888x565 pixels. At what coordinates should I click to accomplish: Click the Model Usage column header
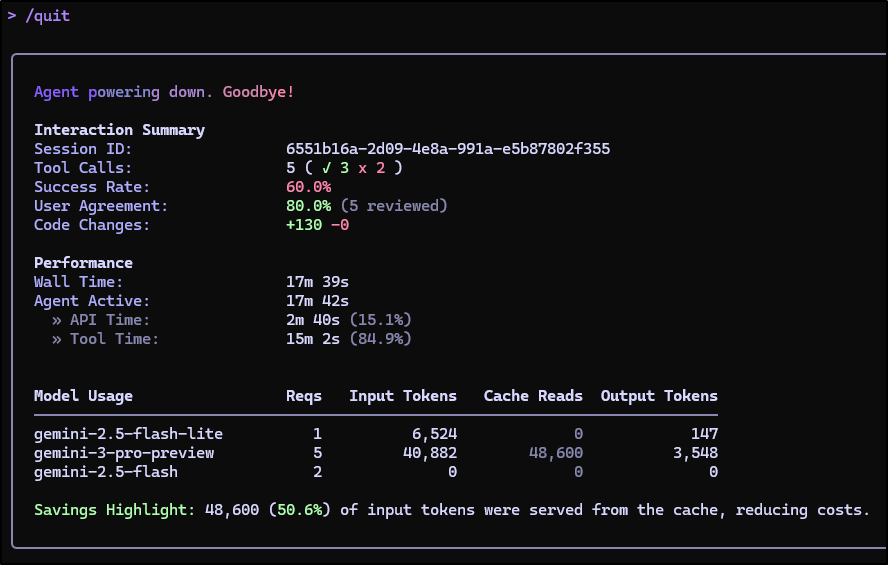tap(83, 396)
